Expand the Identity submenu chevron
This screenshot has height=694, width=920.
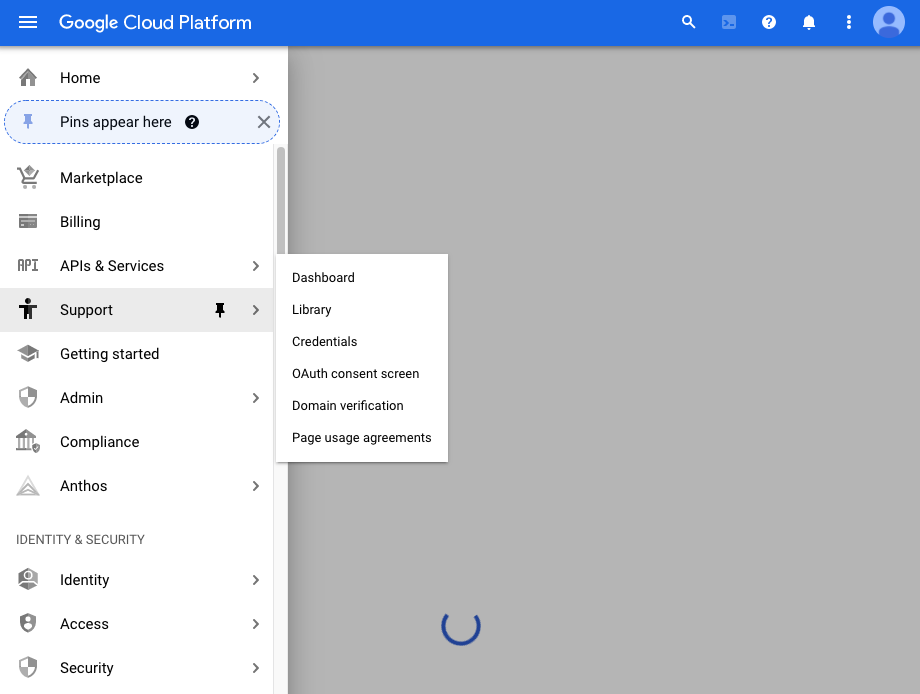click(x=255, y=580)
